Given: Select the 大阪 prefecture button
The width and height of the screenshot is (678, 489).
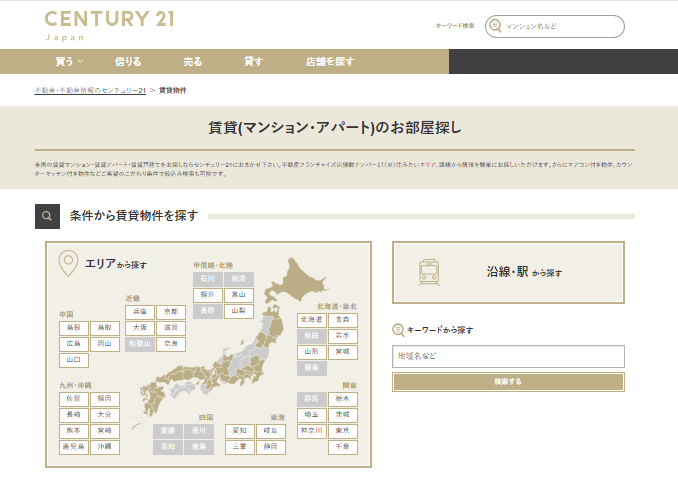Looking at the screenshot, I should [x=141, y=327].
